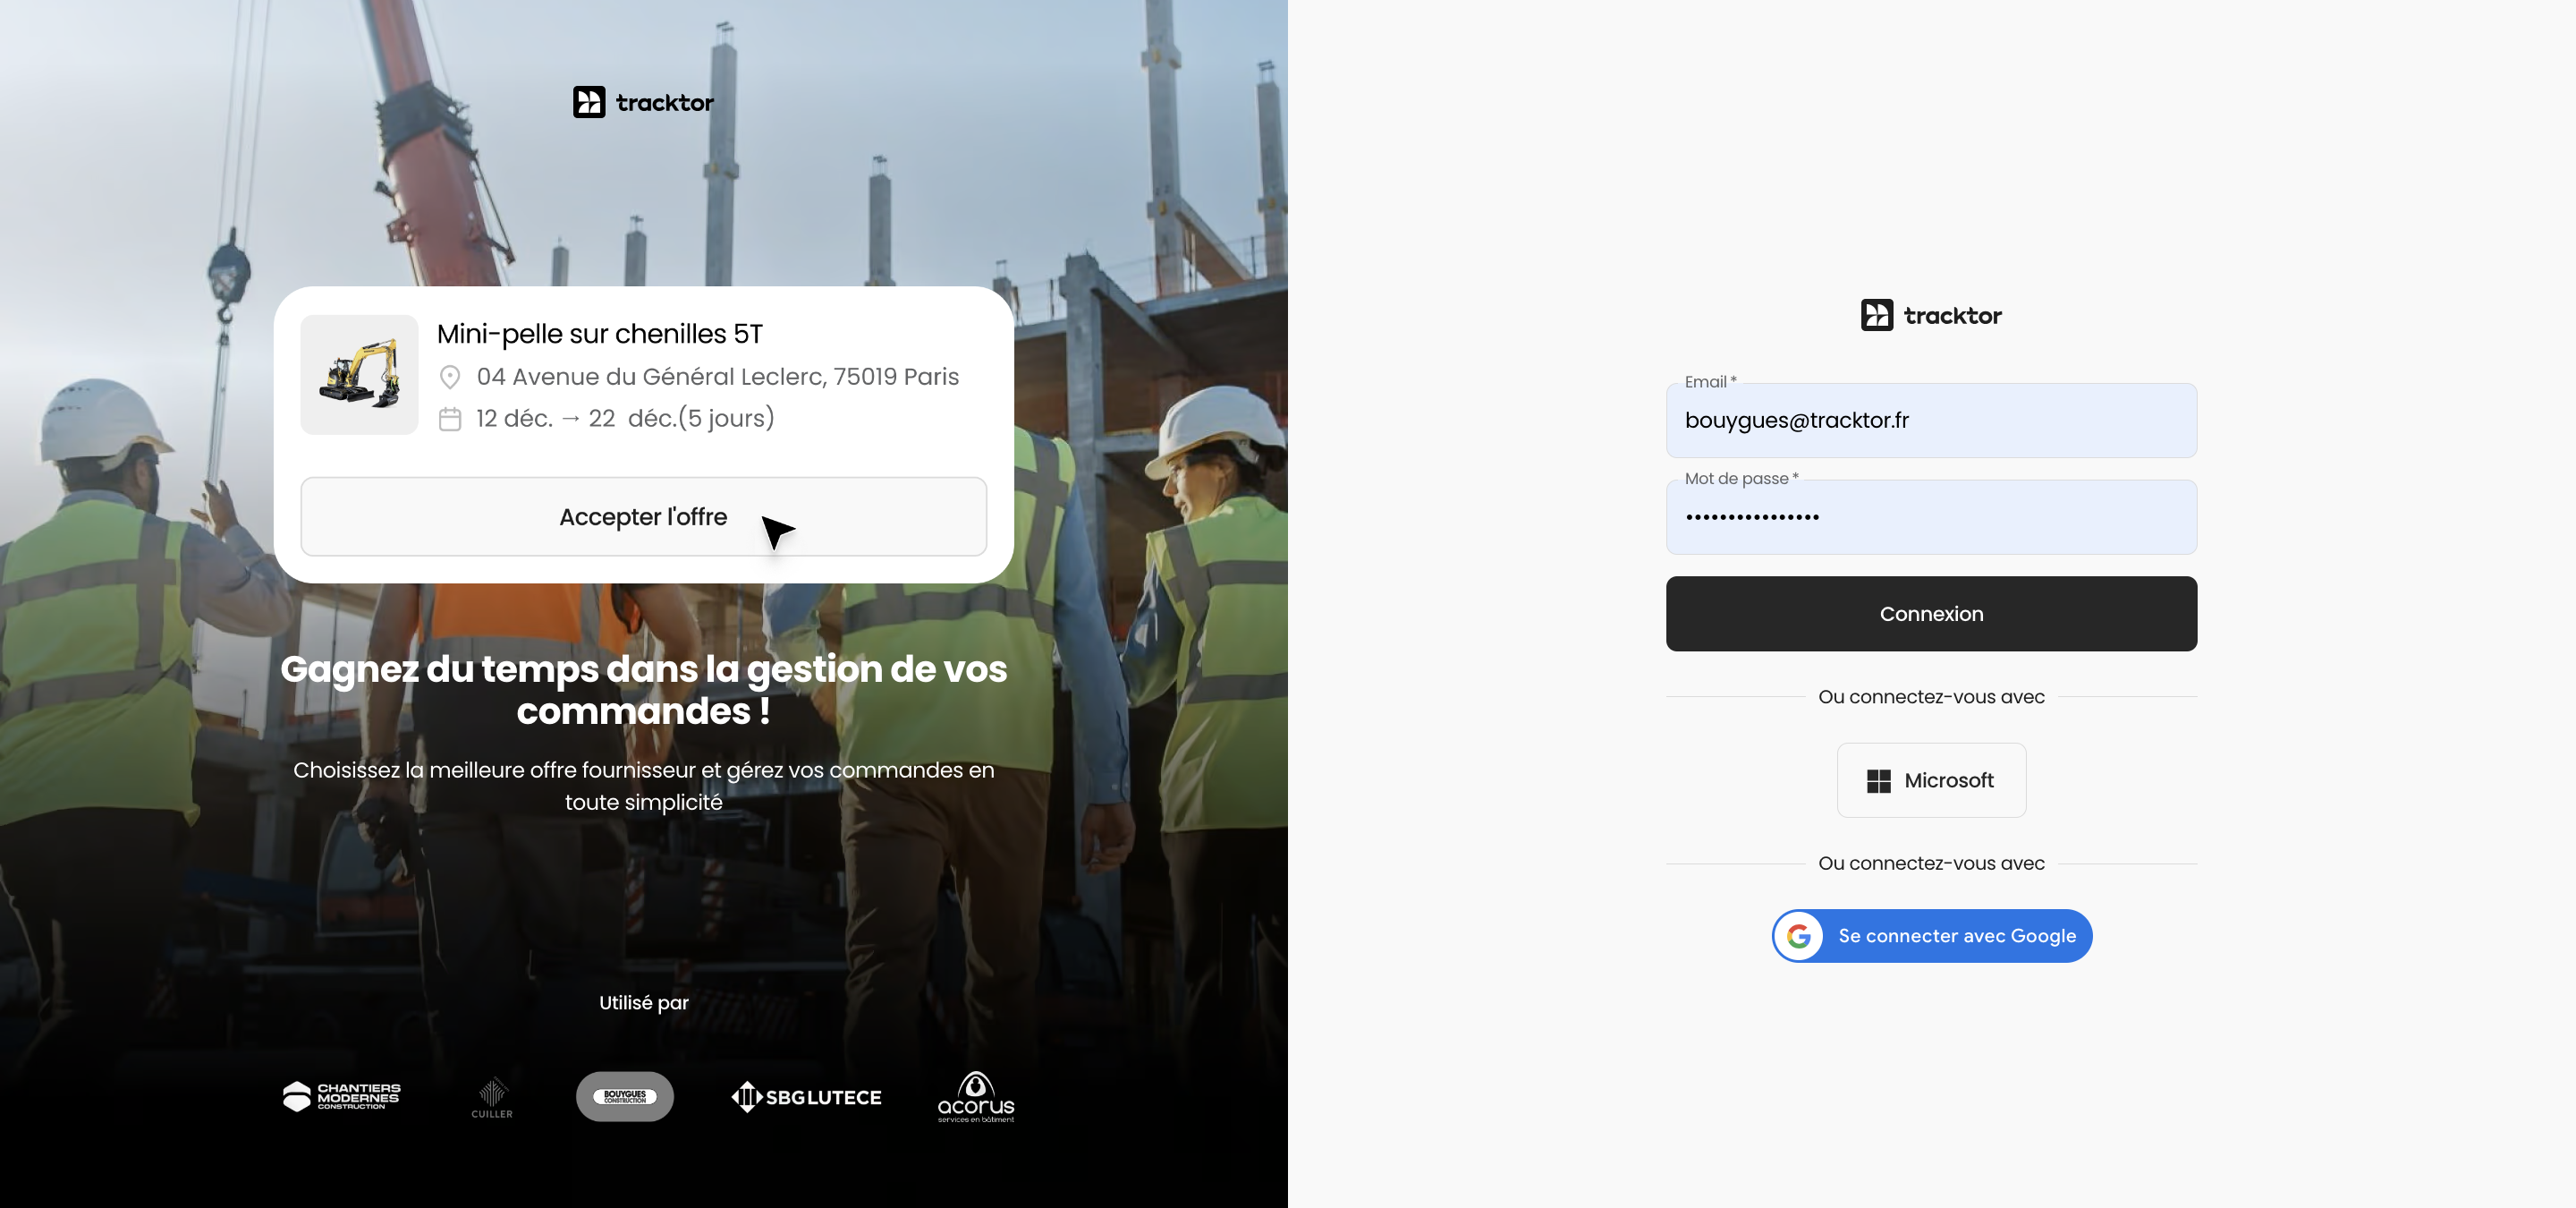Click the calendar icon beside dates
The height and width of the screenshot is (1208, 2576).
coord(450,419)
